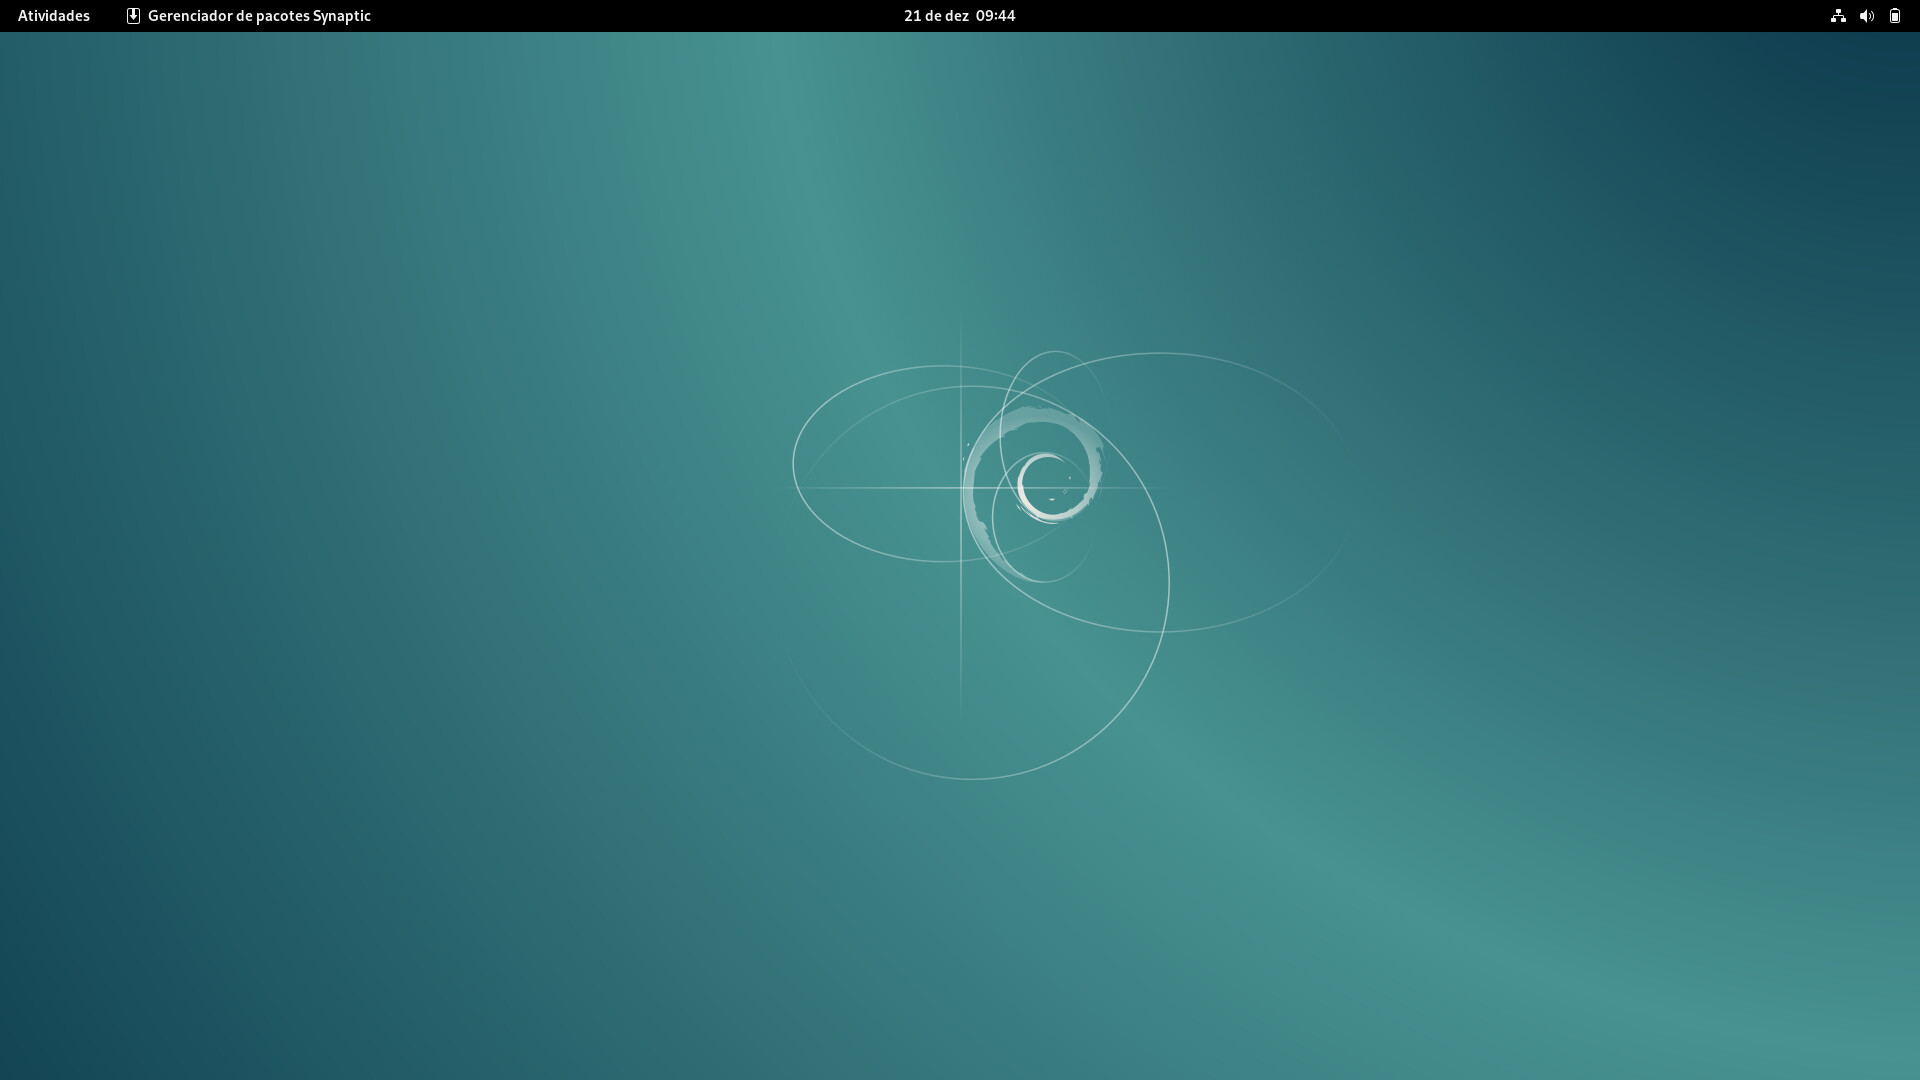Click the bottom of the big circle on the wallpaper
The width and height of the screenshot is (1920, 1080).
click(970, 777)
